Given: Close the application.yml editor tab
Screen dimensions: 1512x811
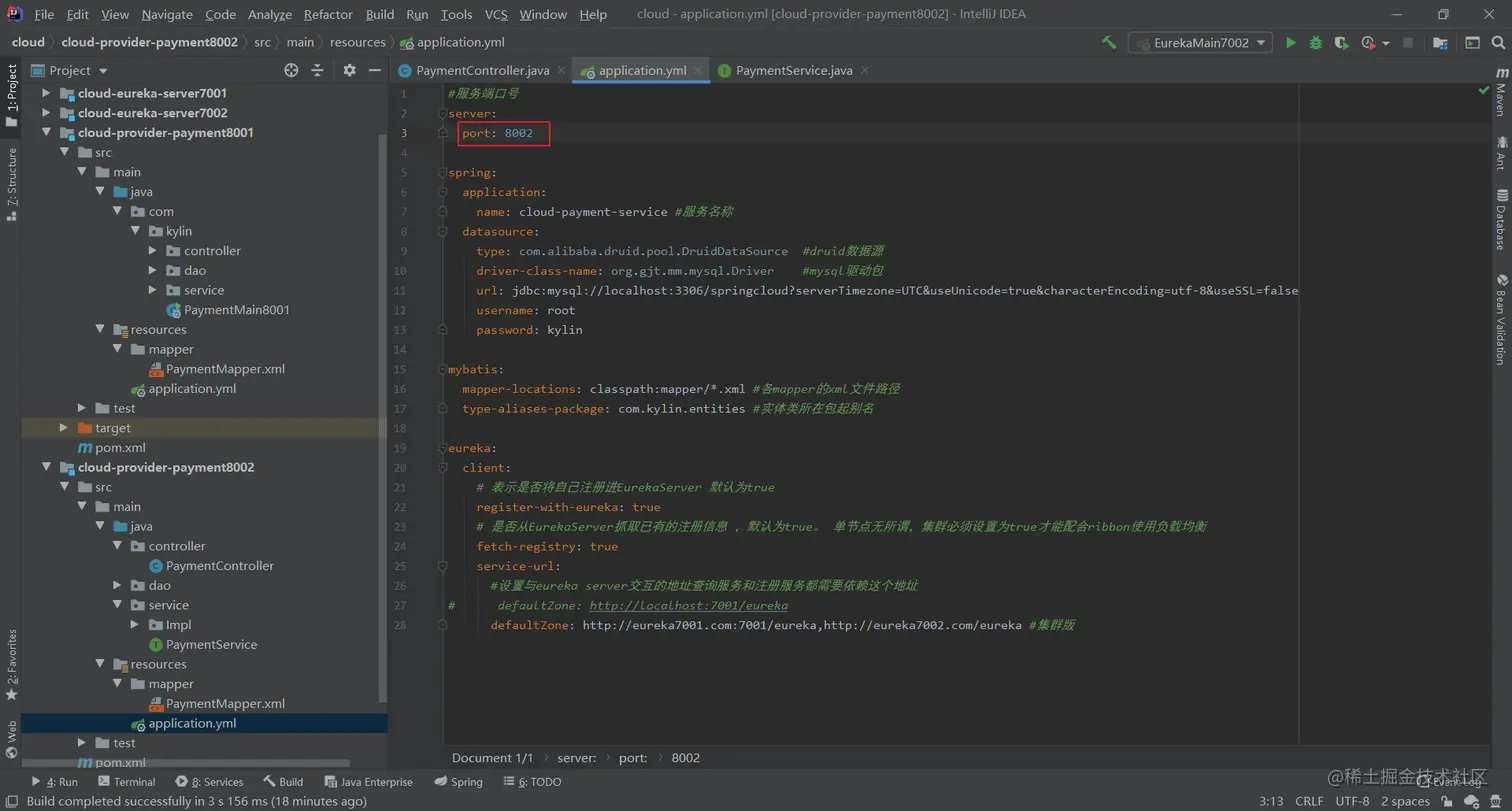Looking at the screenshot, I should tap(698, 70).
